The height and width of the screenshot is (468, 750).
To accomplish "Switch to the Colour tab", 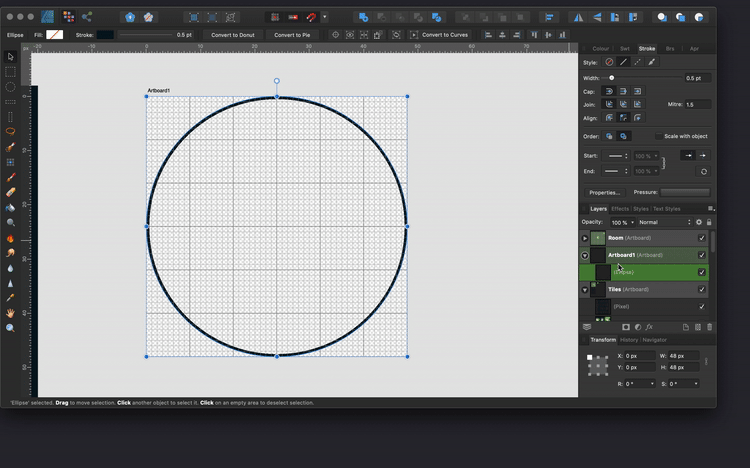I will coord(600,49).
